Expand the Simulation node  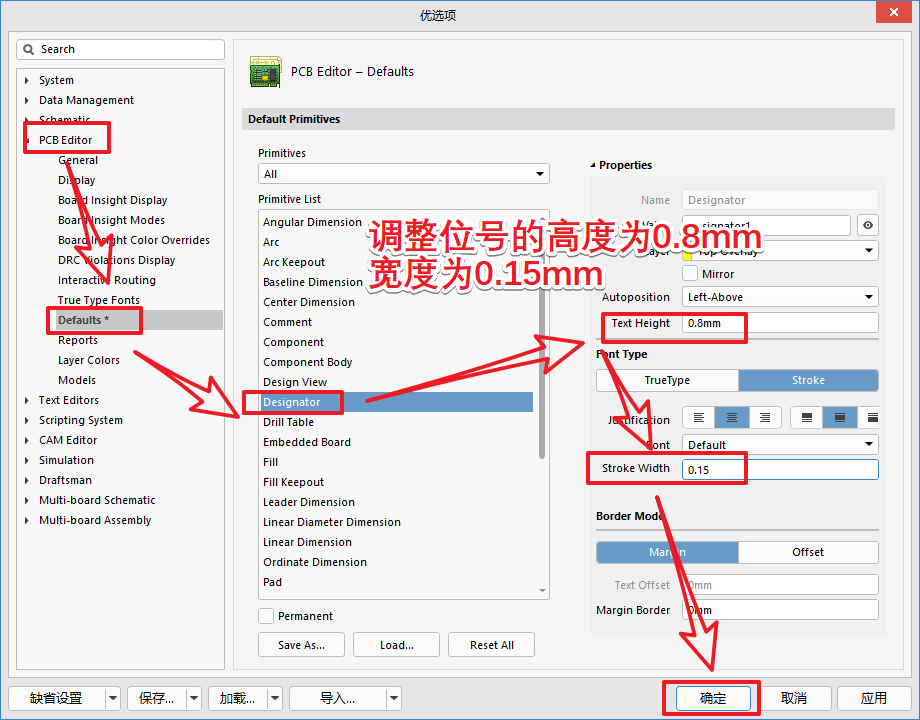27,460
